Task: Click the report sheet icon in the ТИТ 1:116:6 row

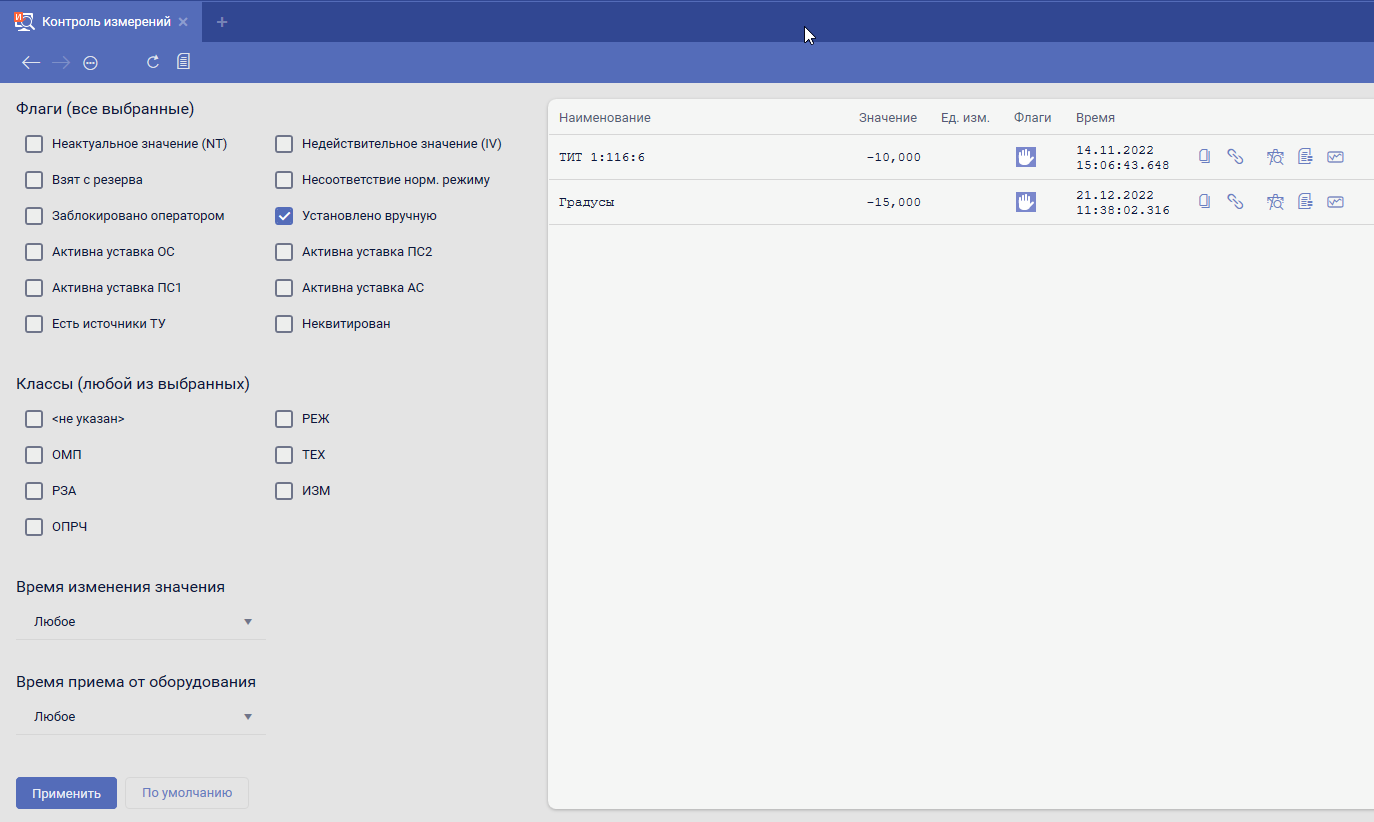Action: coord(1305,157)
